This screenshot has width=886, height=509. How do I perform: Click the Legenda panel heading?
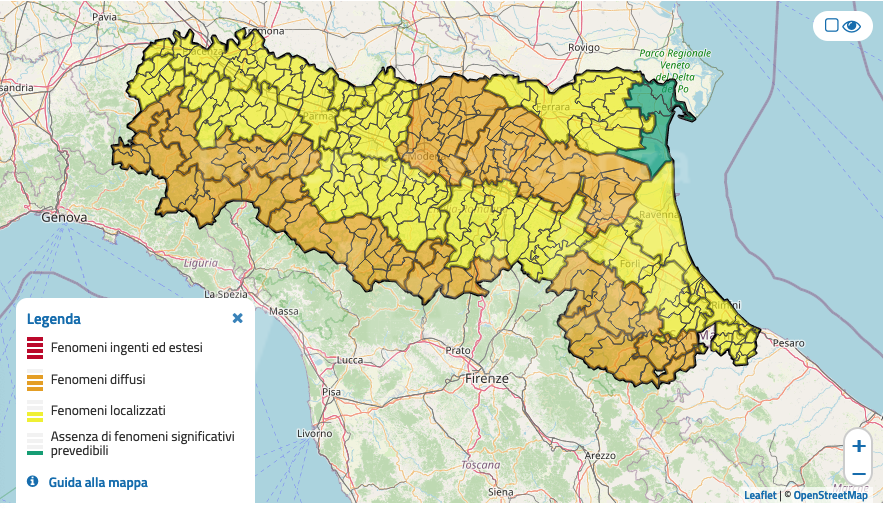pyautogui.click(x=54, y=320)
